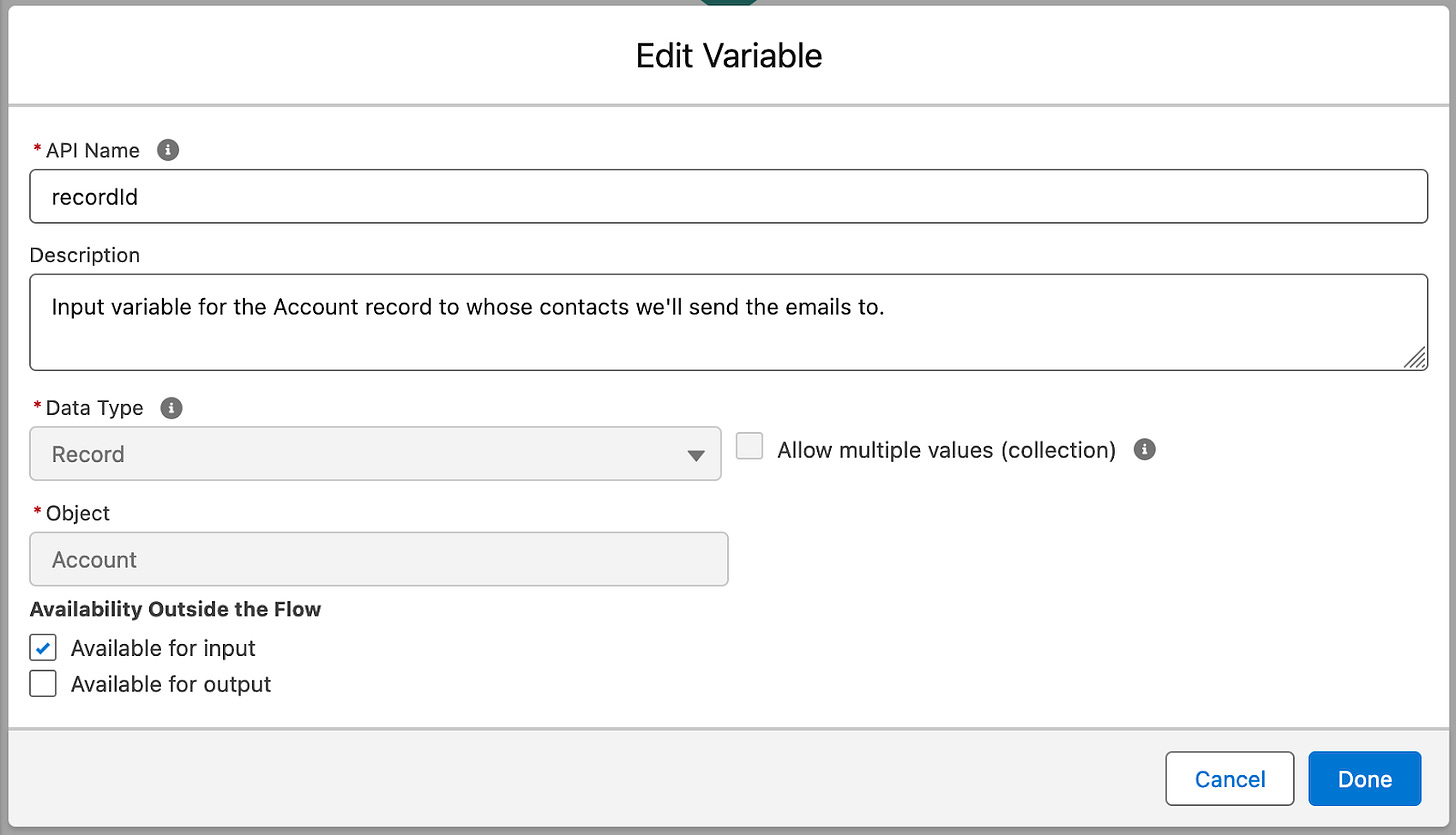This screenshot has width=1456, height=835.
Task: Click the Object field label
Action: pos(78,513)
